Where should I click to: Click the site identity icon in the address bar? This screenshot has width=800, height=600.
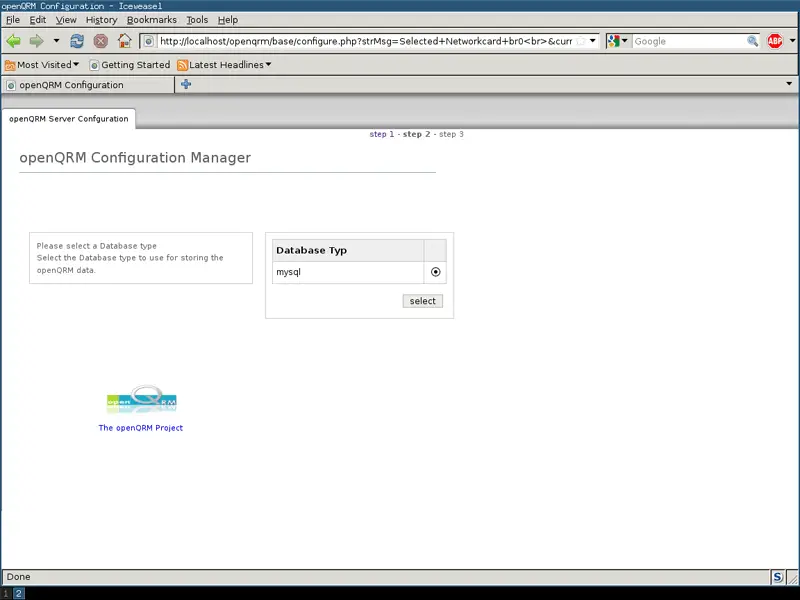[148, 41]
